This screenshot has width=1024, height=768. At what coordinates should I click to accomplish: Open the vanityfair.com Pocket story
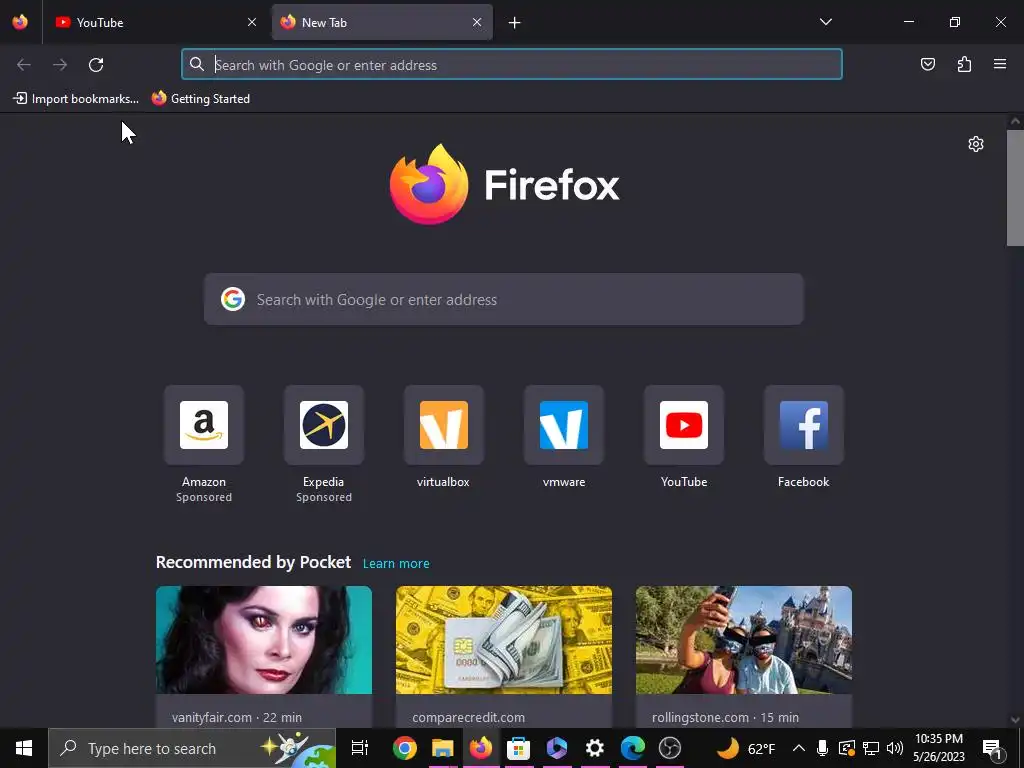click(264, 656)
